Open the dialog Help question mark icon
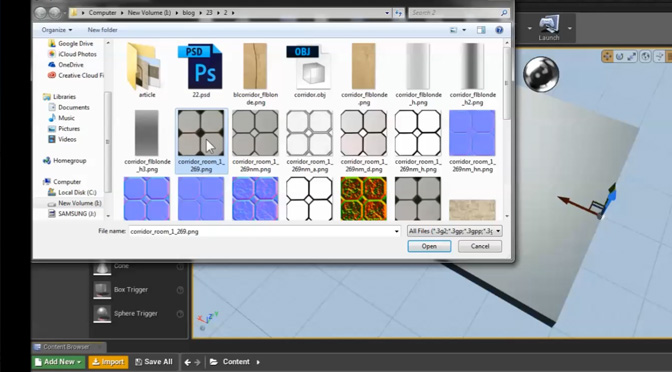The height and width of the screenshot is (372, 672). pos(499,30)
